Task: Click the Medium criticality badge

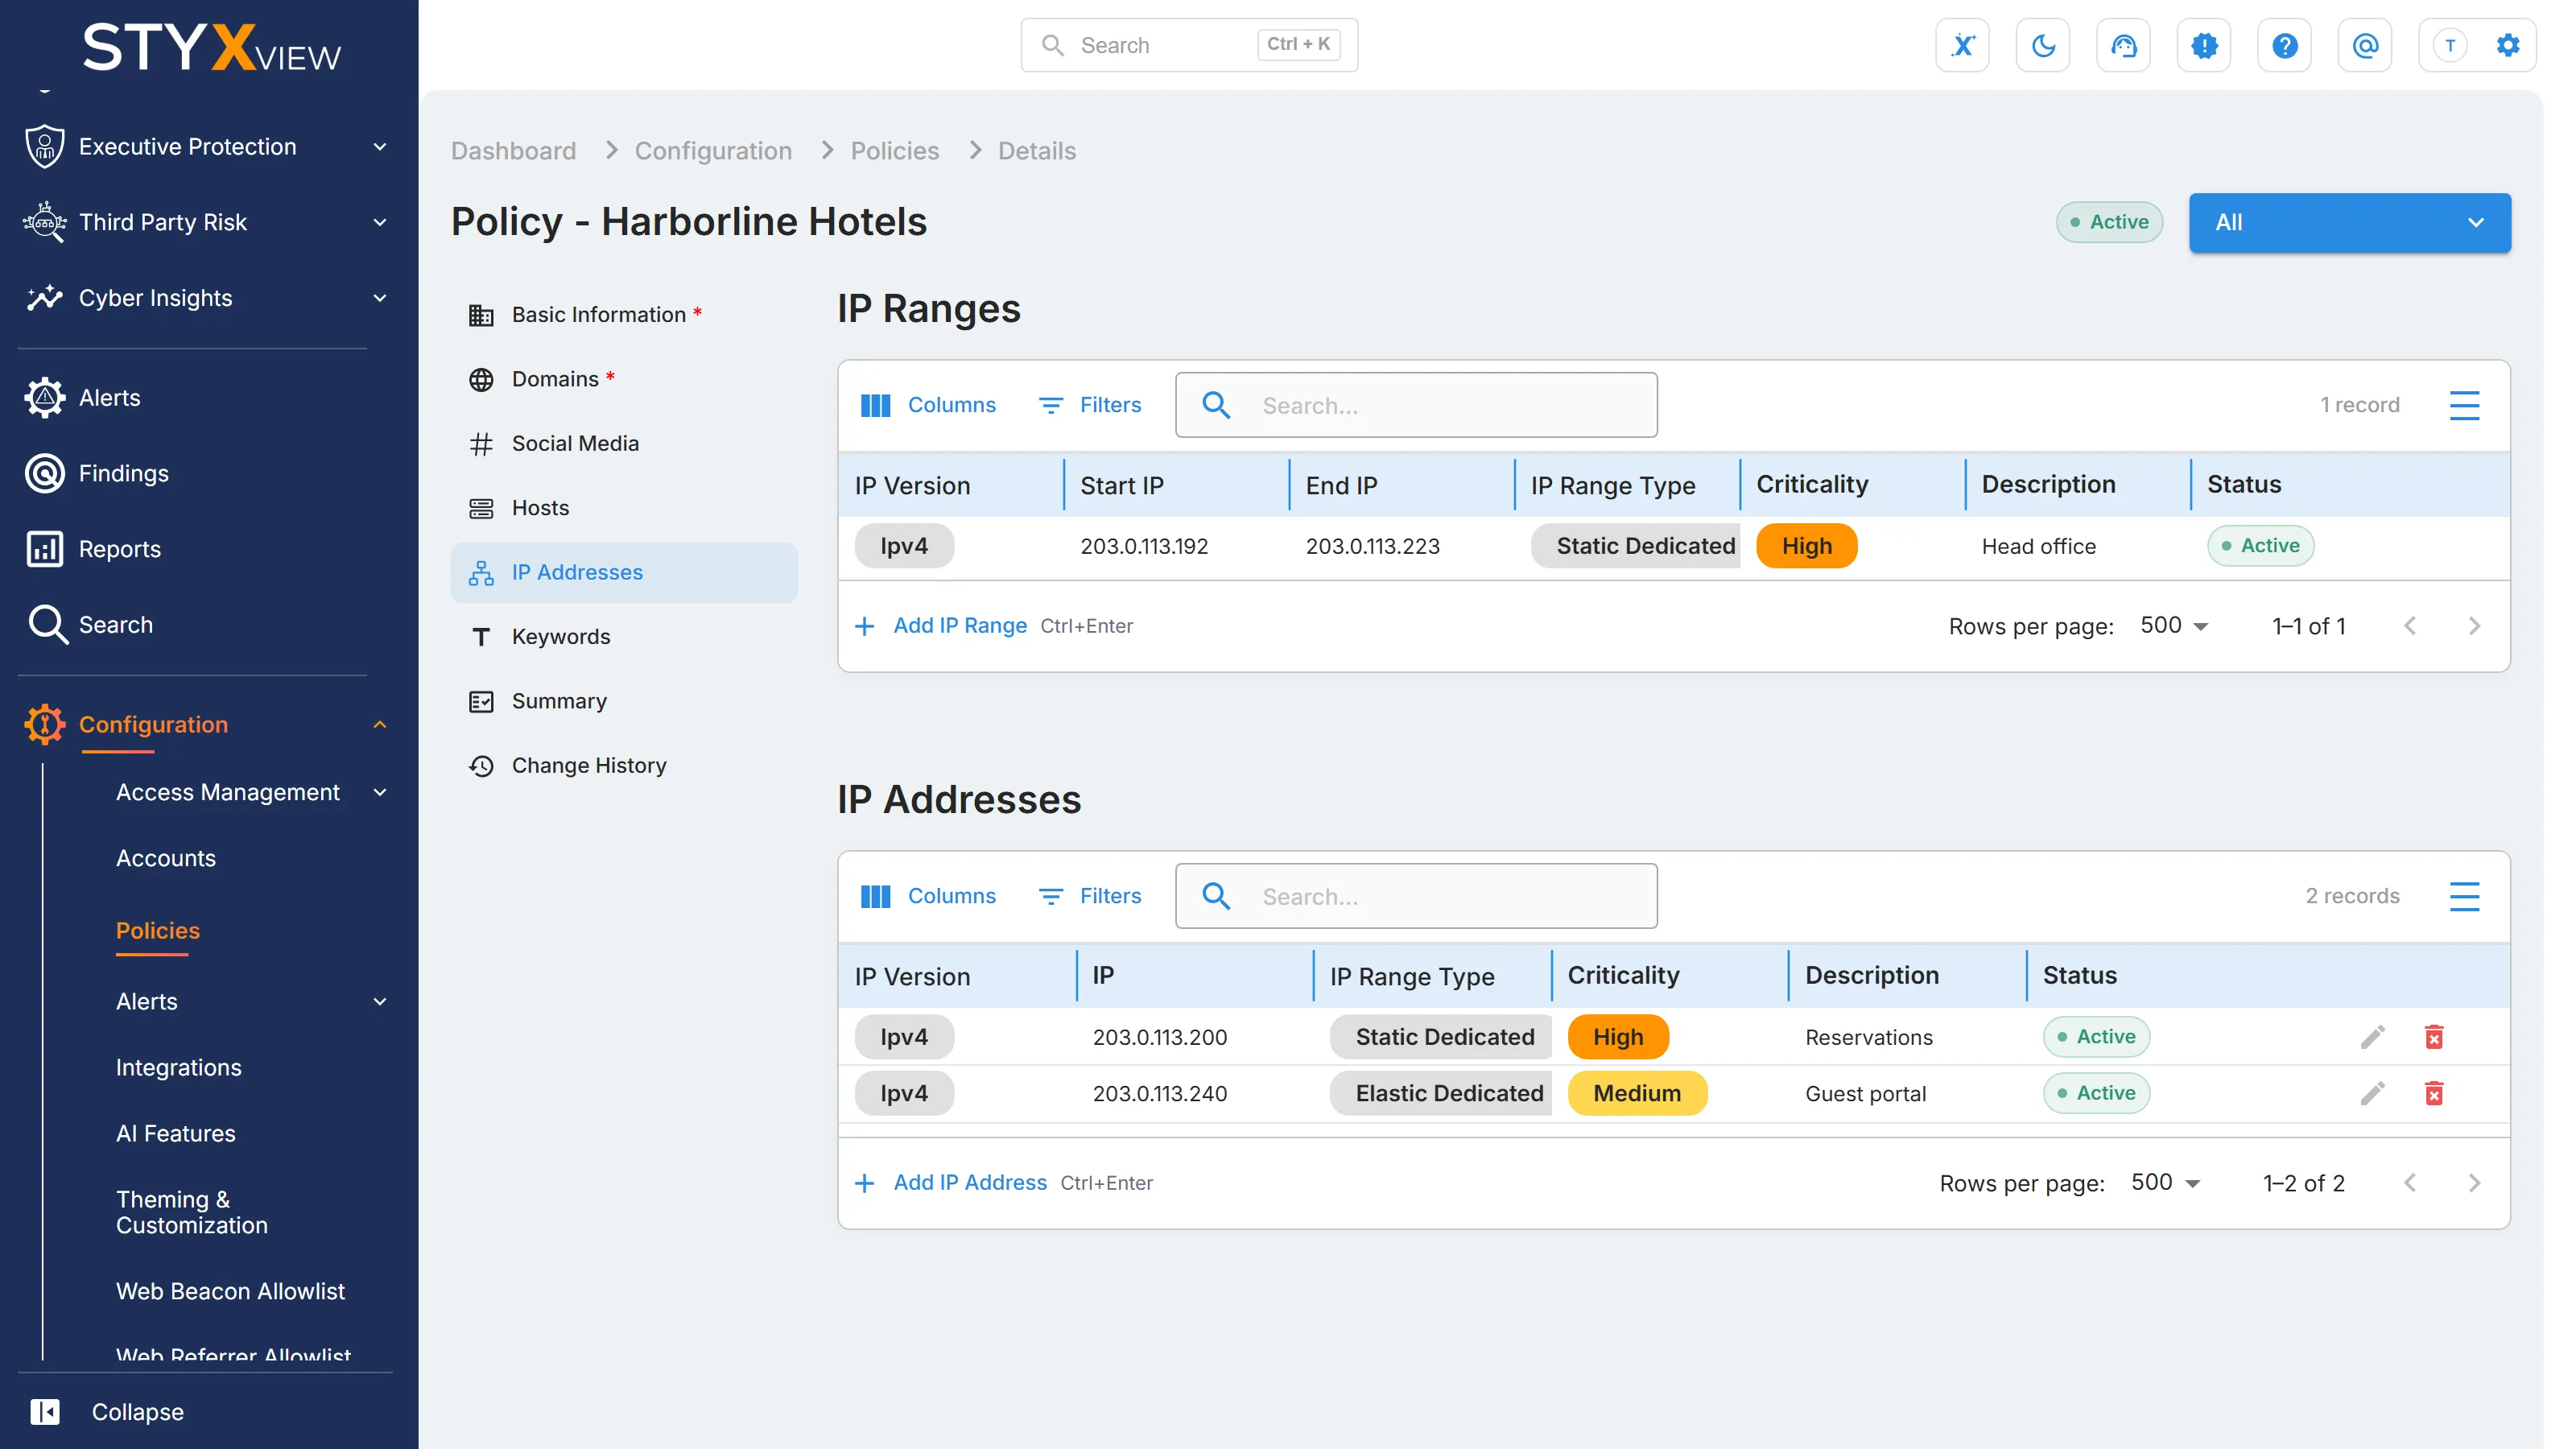Action: [x=1637, y=1094]
